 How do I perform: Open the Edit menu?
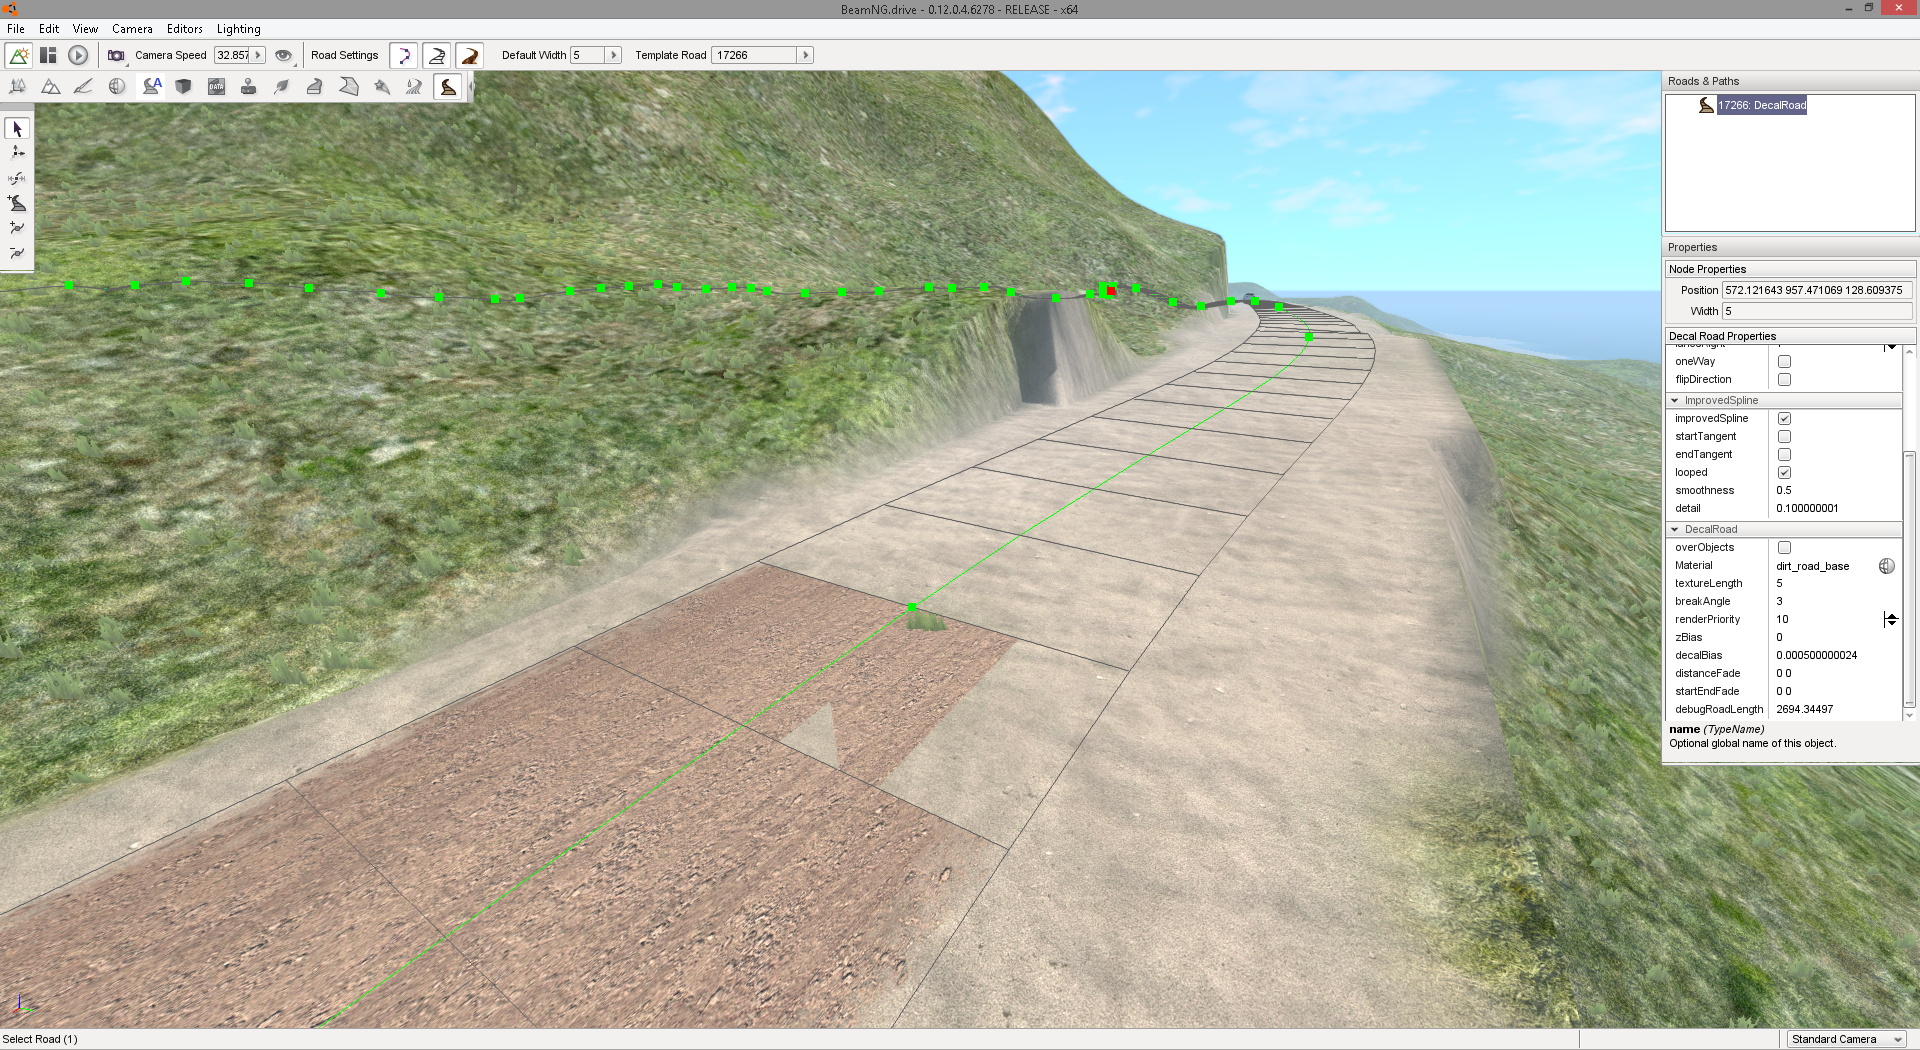[49, 29]
